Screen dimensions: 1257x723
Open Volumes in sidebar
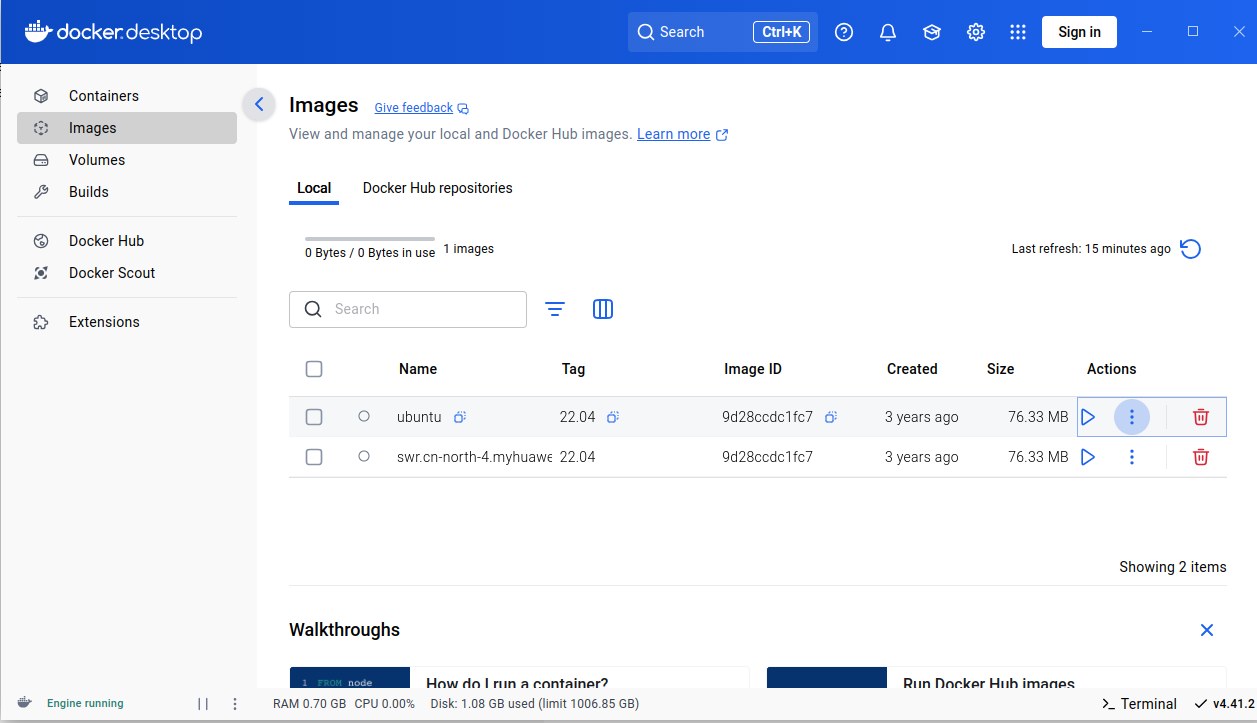coord(127,160)
